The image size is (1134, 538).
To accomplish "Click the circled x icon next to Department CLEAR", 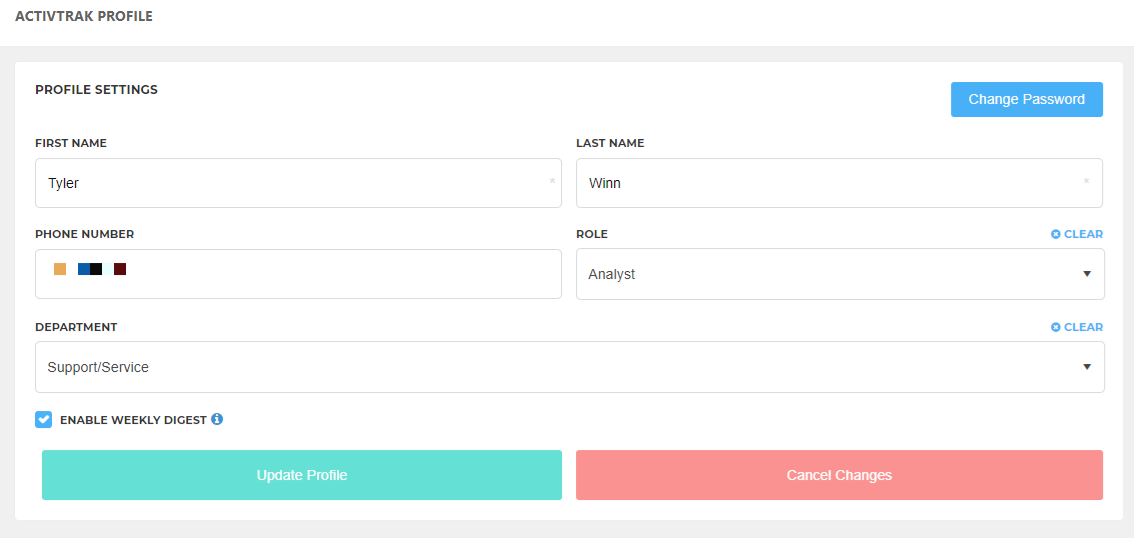I will pos(1056,327).
